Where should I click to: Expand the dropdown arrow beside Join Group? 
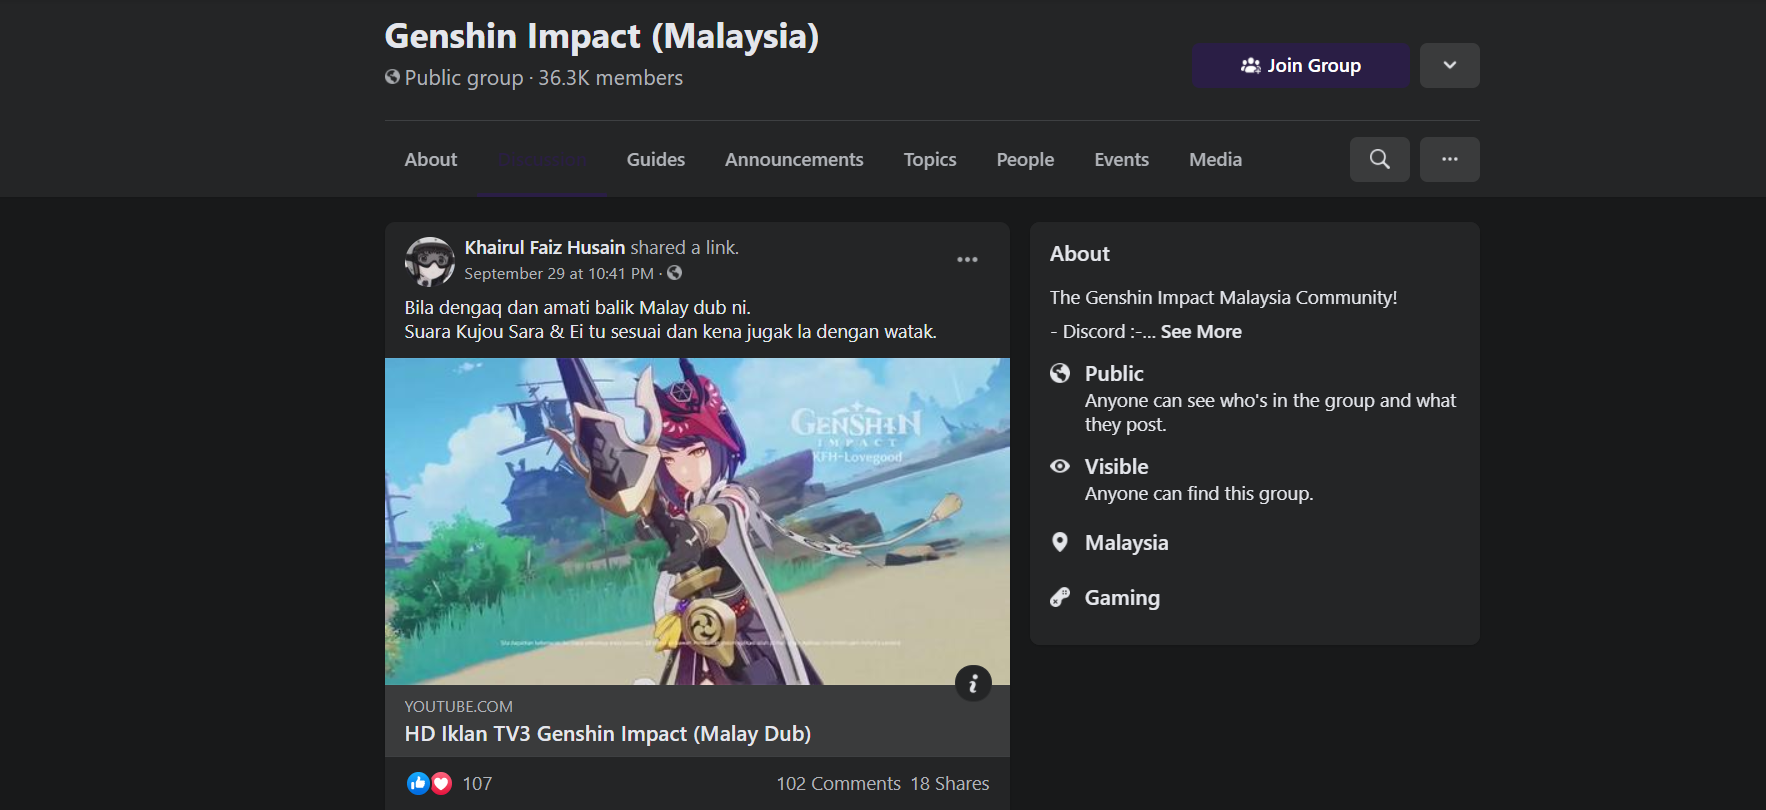point(1449,65)
